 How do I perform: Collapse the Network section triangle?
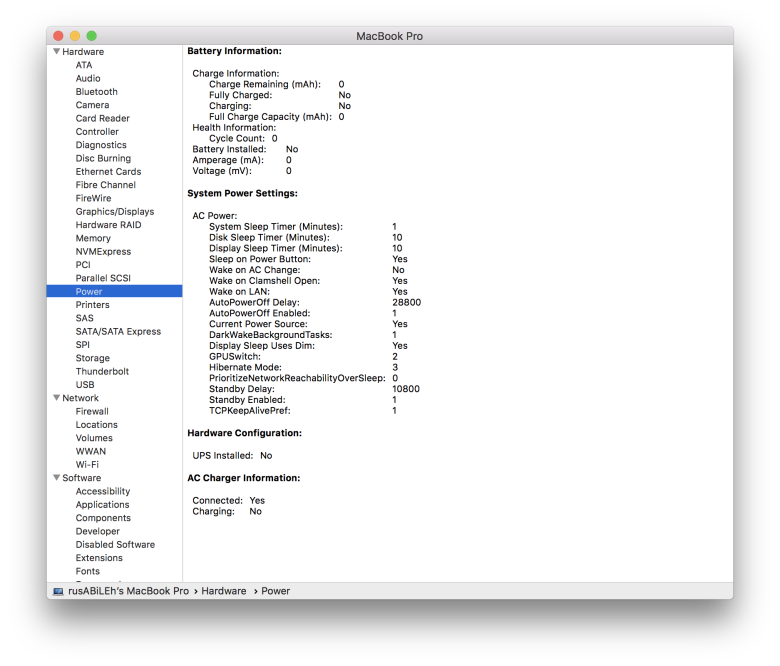(57, 397)
